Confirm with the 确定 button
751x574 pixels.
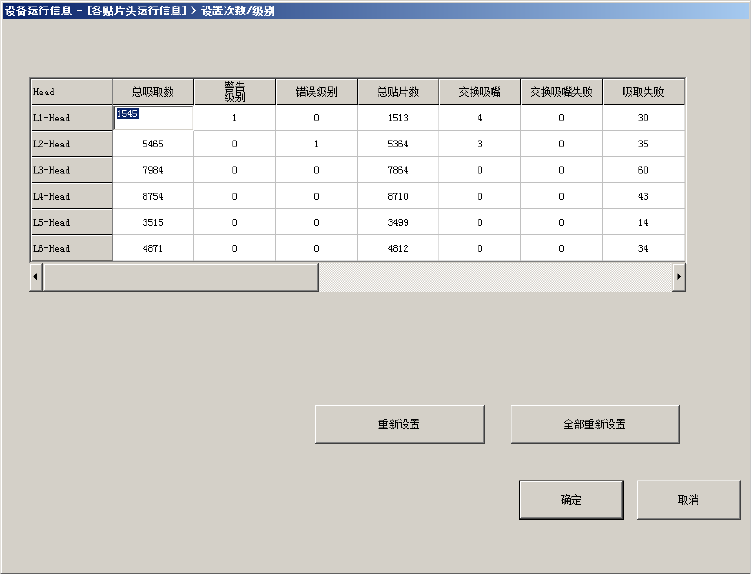tap(571, 500)
